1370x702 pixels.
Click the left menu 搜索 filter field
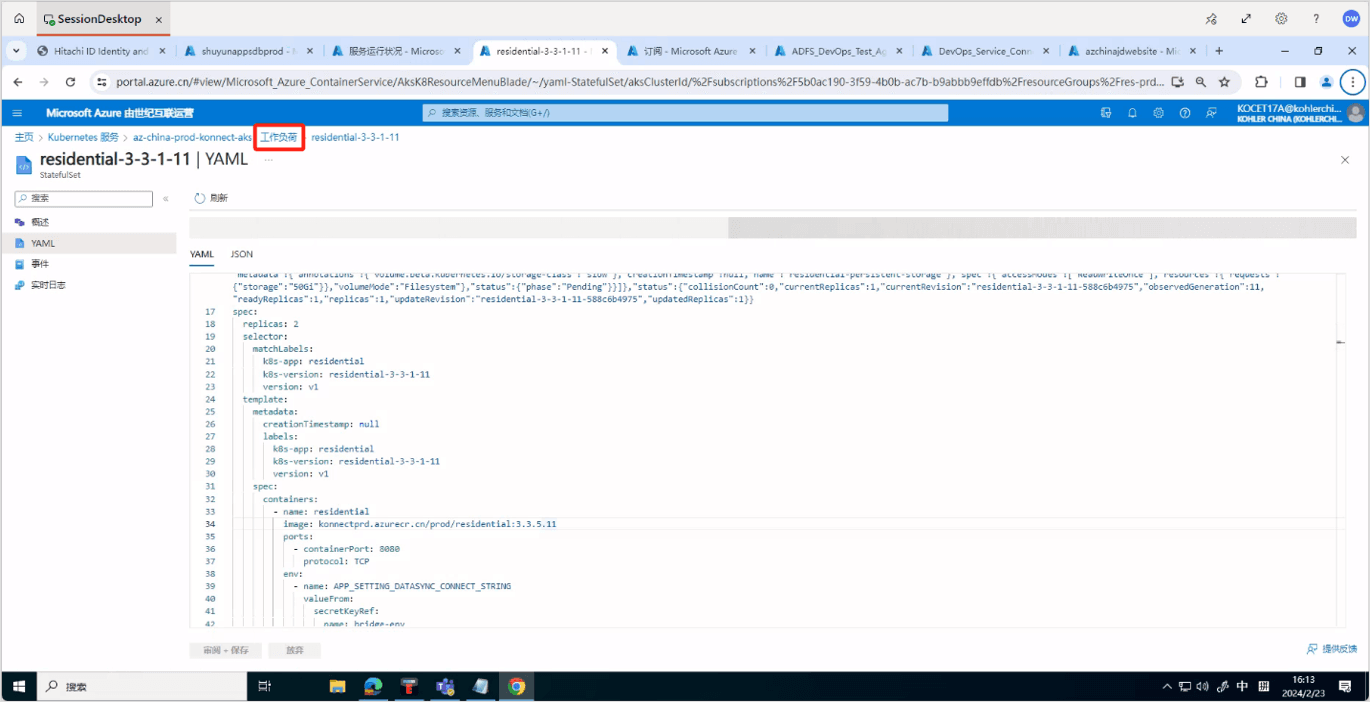coord(90,199)
